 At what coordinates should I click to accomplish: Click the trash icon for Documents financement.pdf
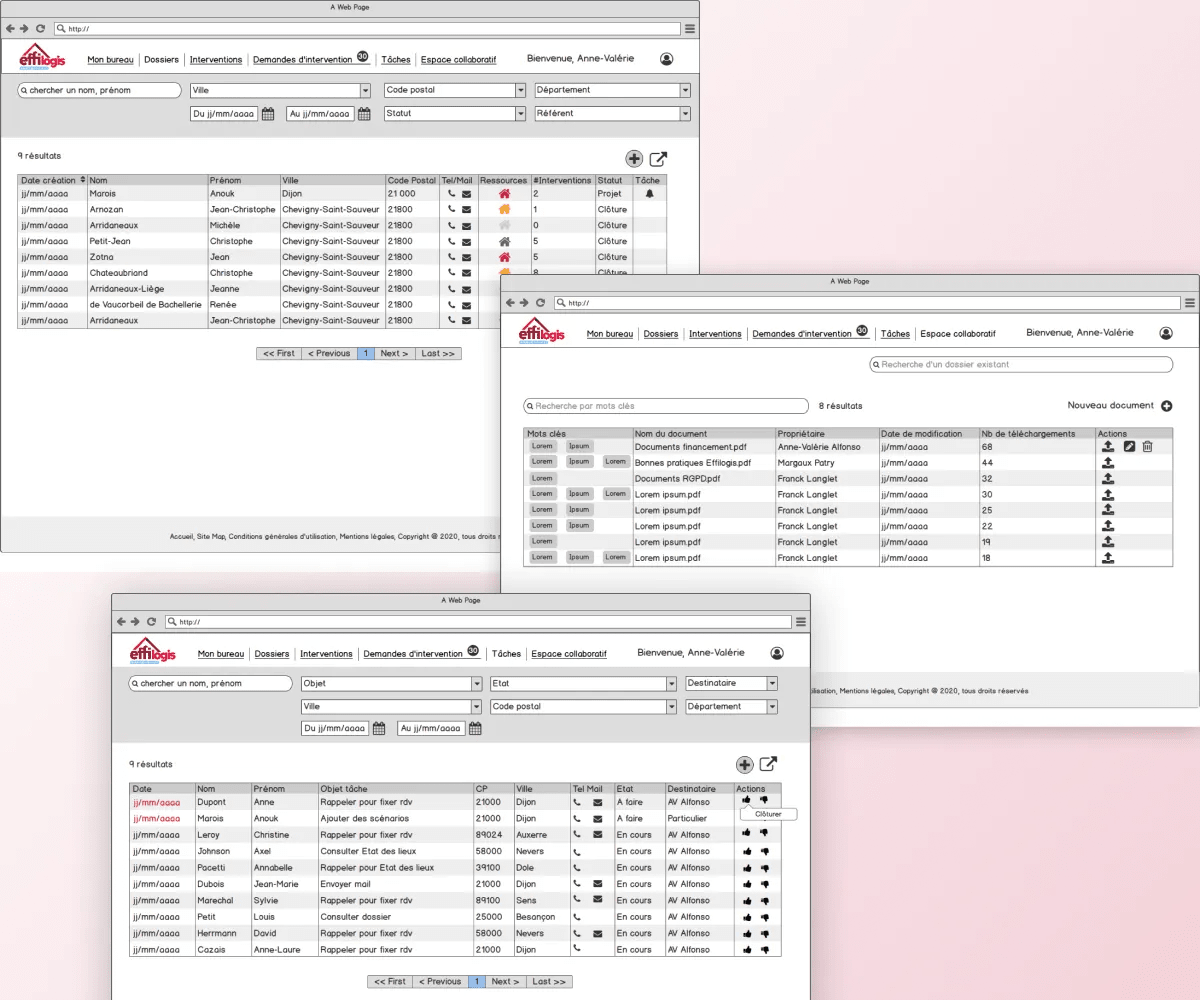click(1148, 447)
